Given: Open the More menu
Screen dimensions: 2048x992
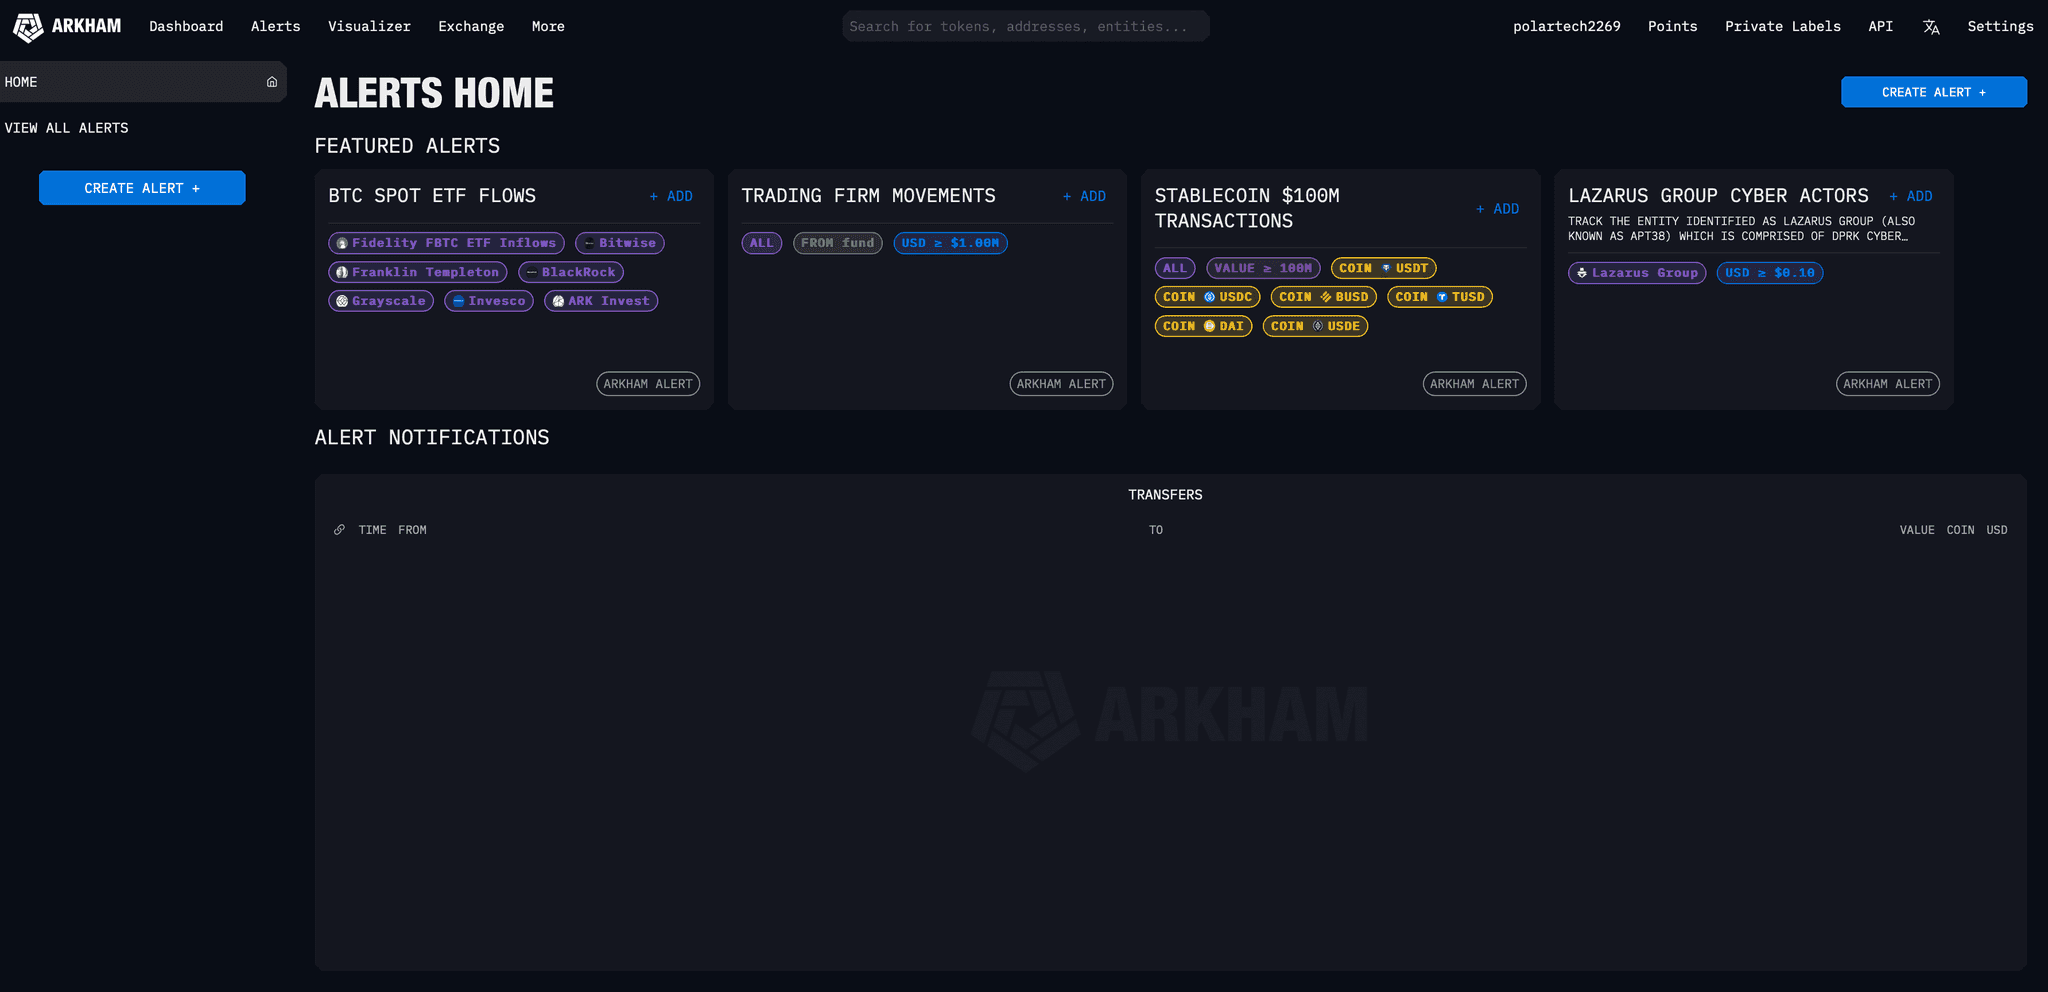Looking at the screenshot, I should tap(548, 27).
